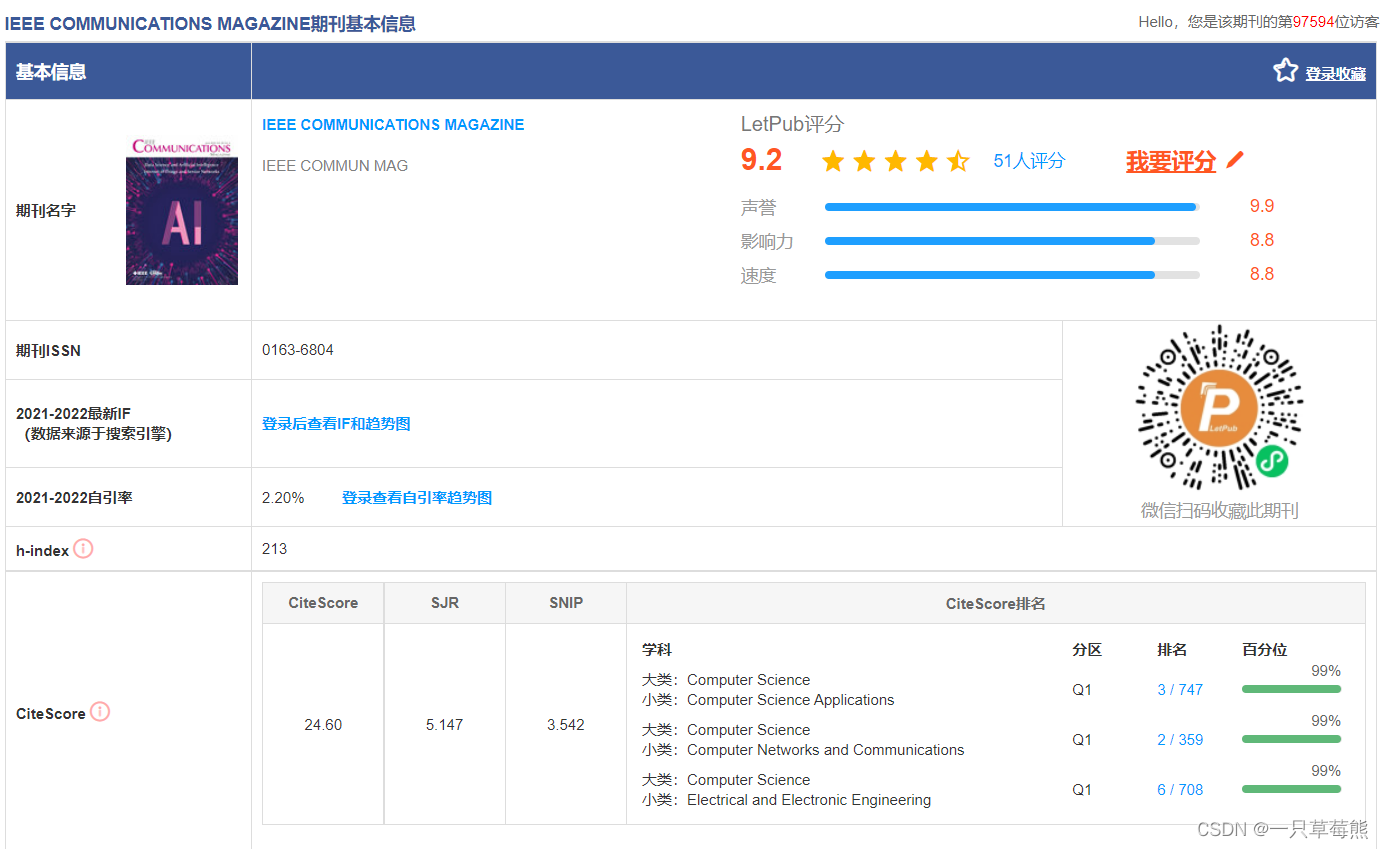The height and width of the screenshot is (849, 1383).
Task: Click the SNIP column header
Action: [566, 603]
